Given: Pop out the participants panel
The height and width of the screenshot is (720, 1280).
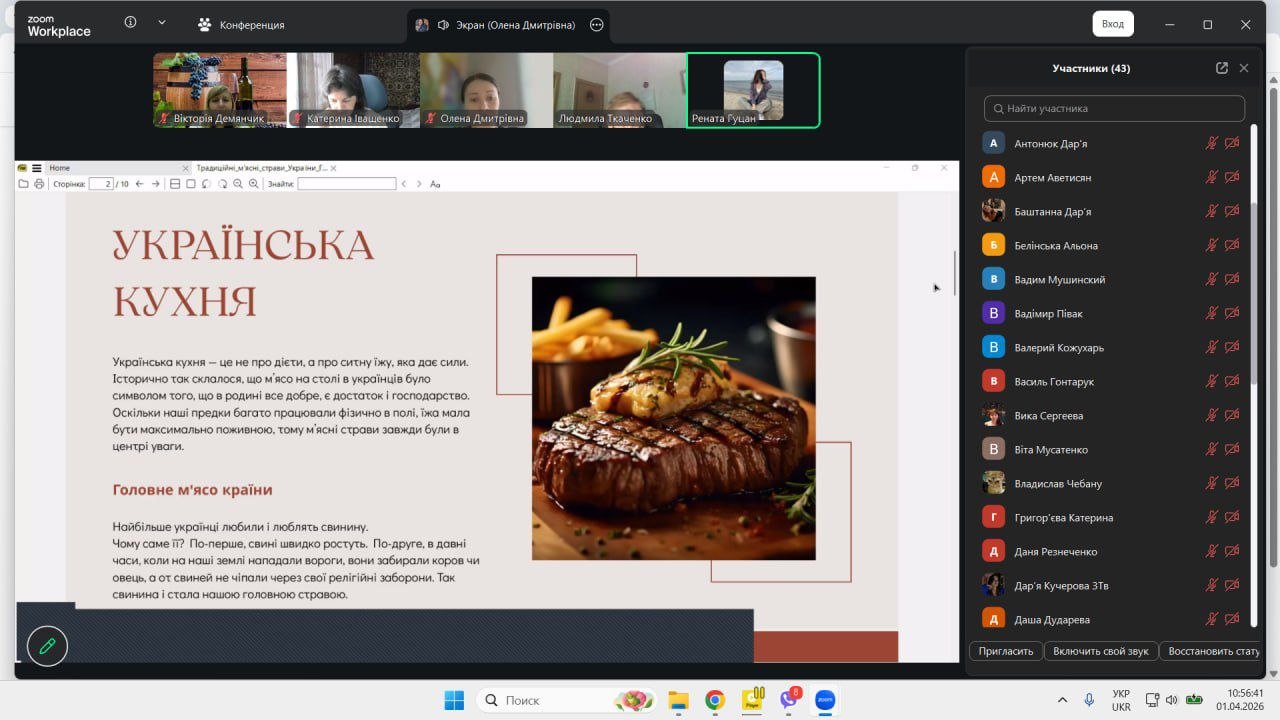Looking at the screenshot, I should [x=1221, y=68].
